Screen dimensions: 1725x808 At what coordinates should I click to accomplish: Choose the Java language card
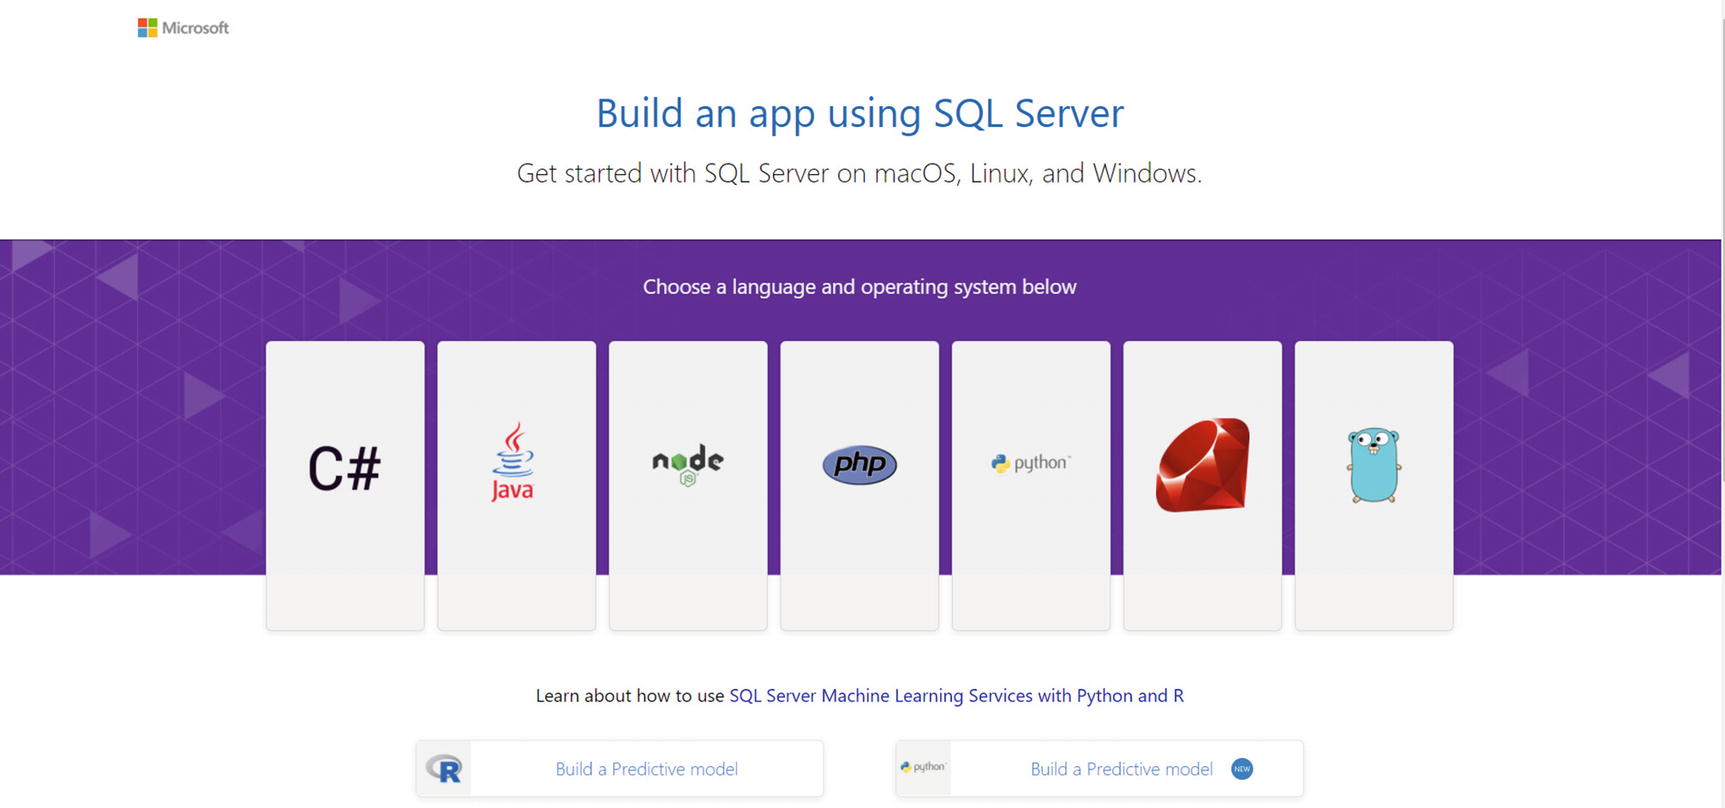517,486
